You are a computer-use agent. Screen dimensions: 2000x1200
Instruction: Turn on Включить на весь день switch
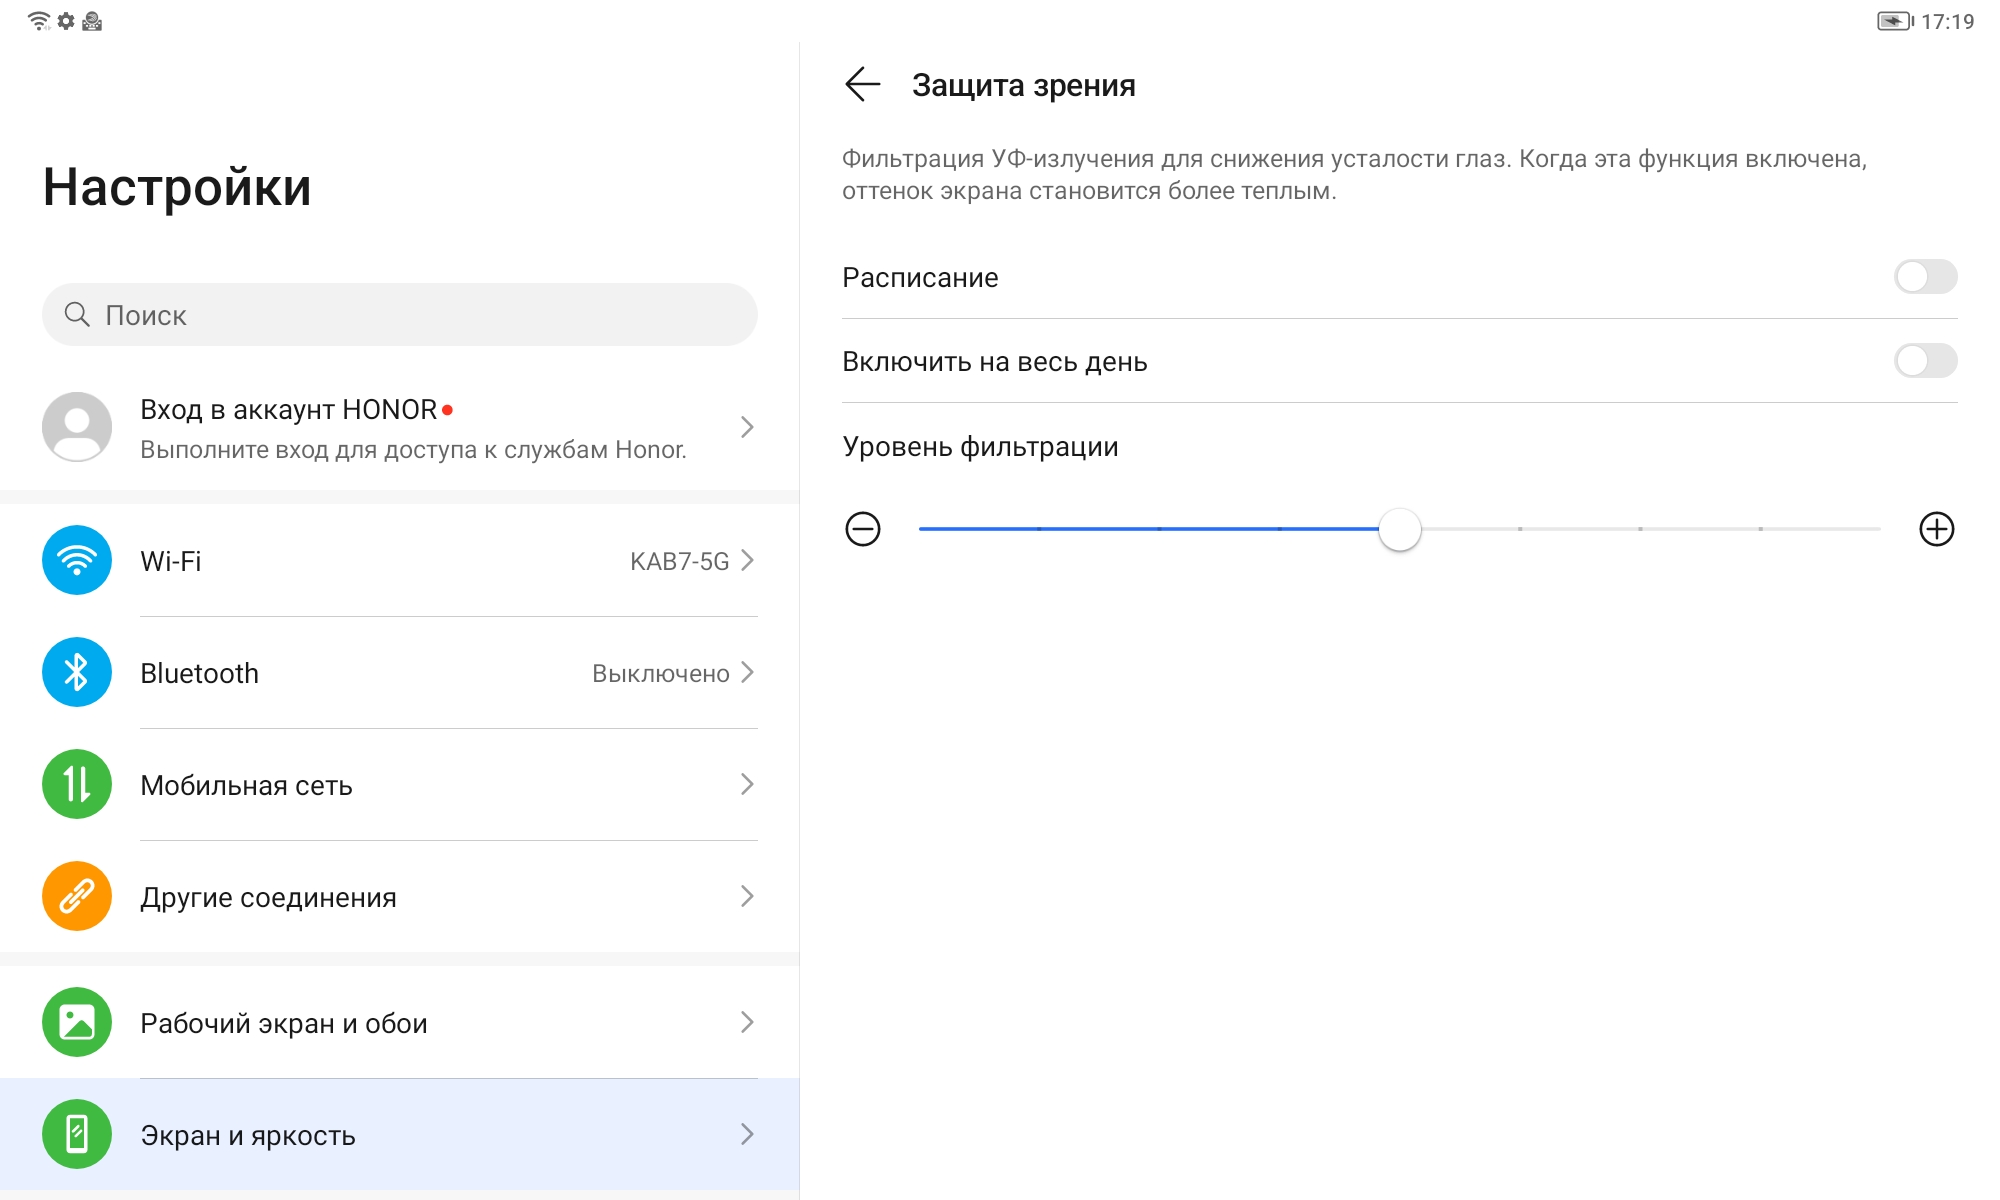pyautogui.click(x=1924, y=361)
